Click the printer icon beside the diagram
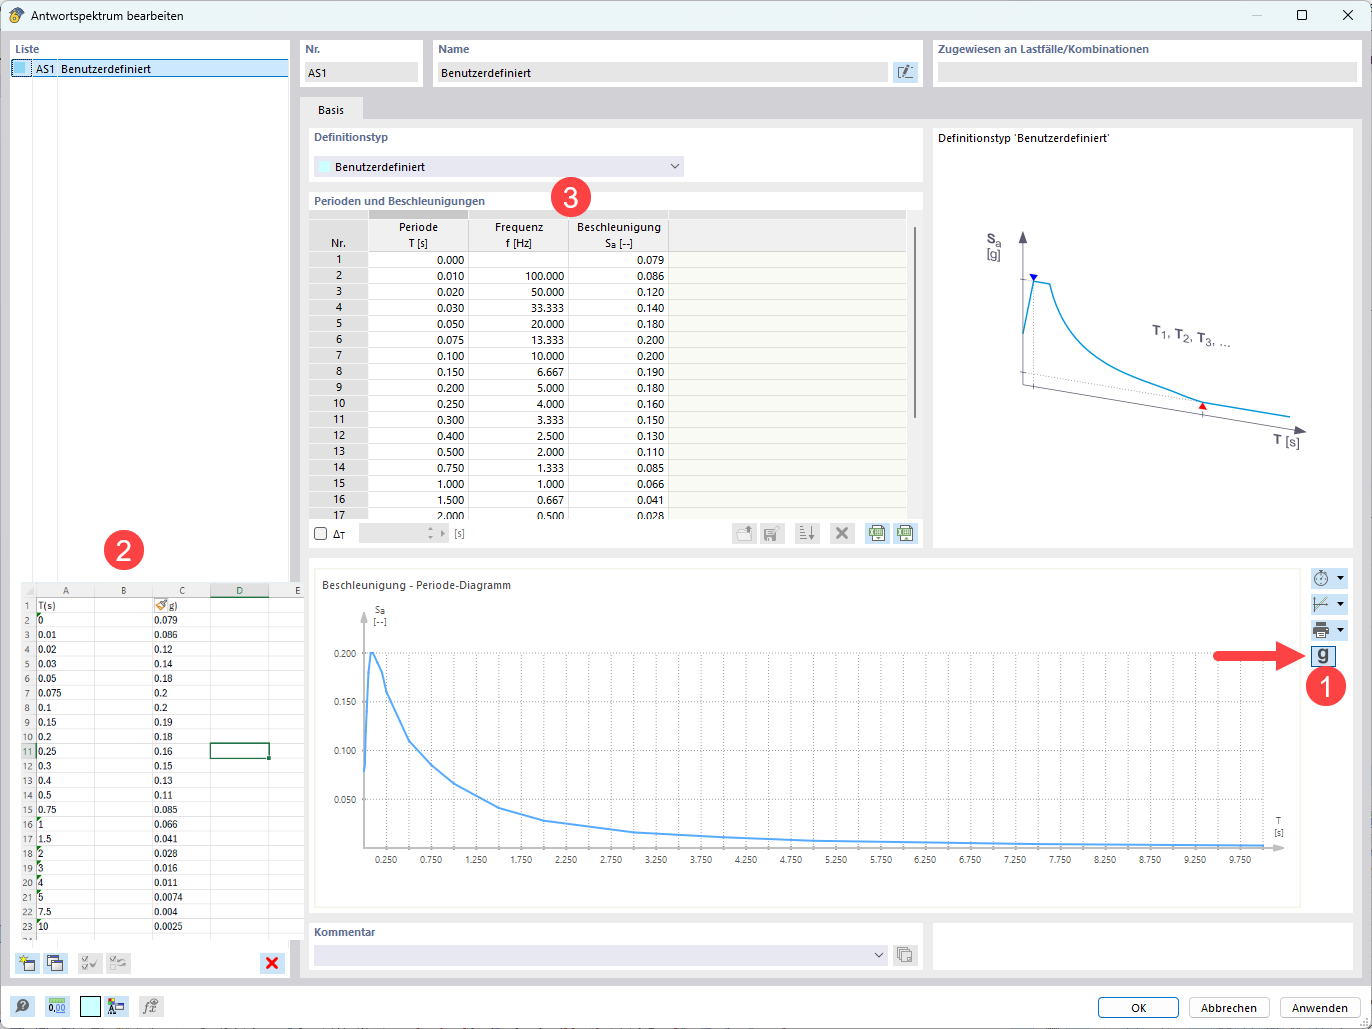Image resolution: width=1372 pixels, height=1029 pixels. click(1321, 630)
